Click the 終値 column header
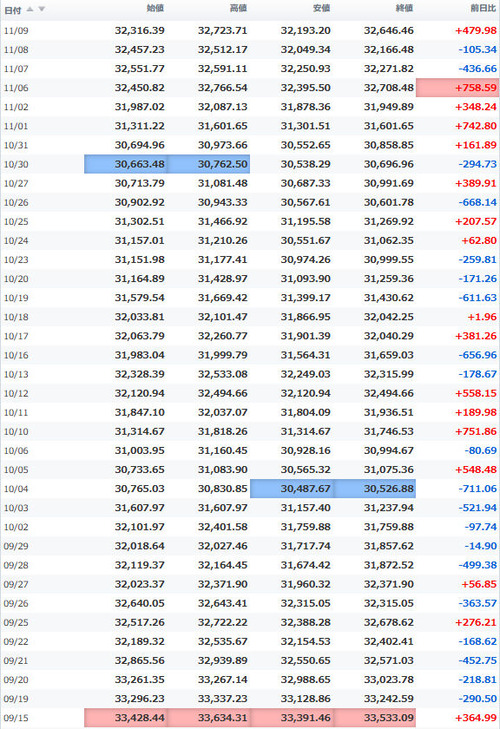The height and width of the screenshot is (729, 500). pos(404,8)
